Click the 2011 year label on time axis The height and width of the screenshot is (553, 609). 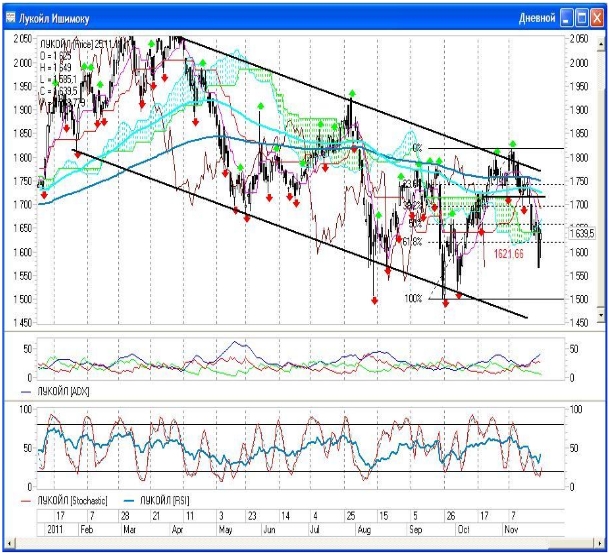coord(57,530)
